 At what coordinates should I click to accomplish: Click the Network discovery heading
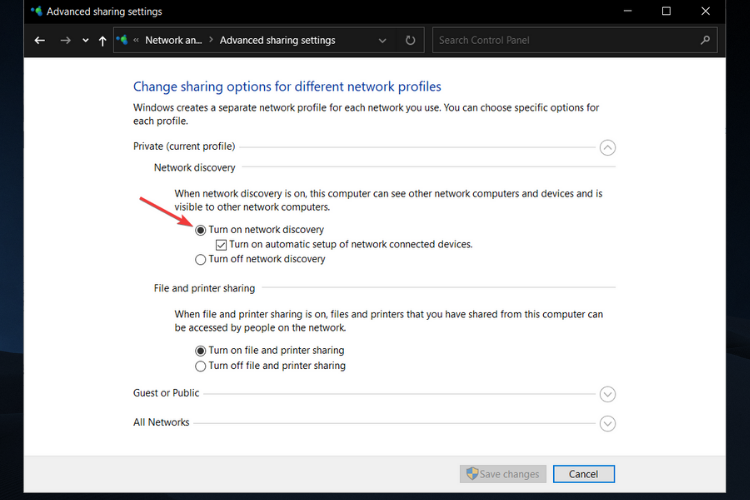[x=194, y=167]
